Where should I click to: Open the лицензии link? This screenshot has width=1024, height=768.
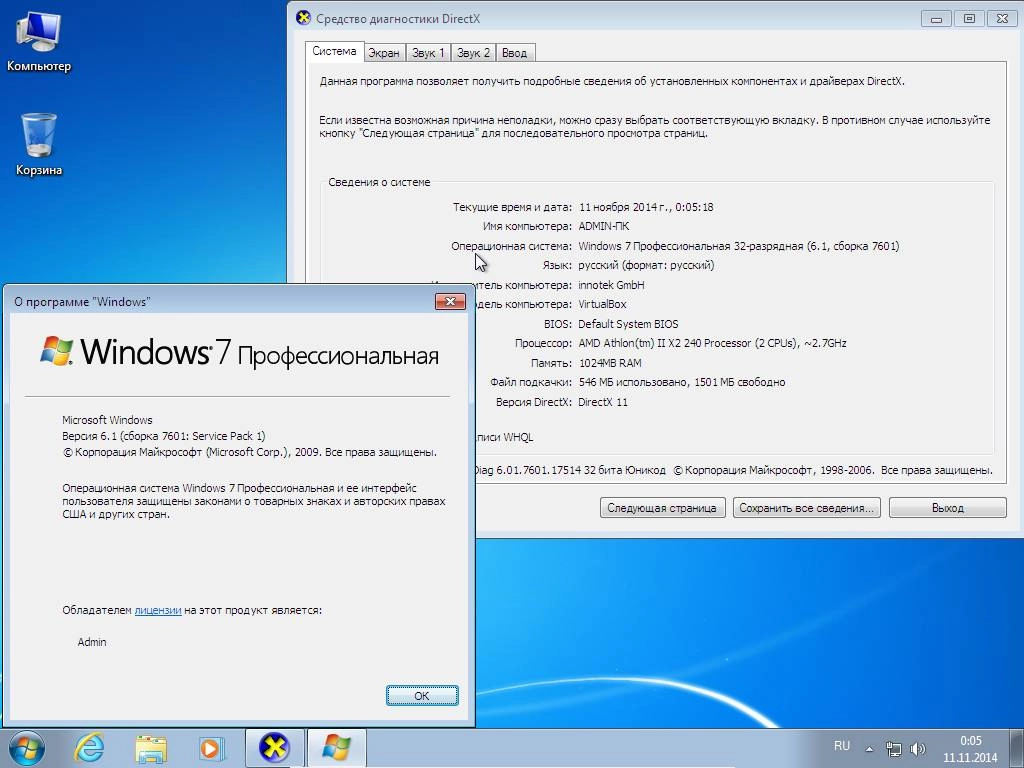157,610
